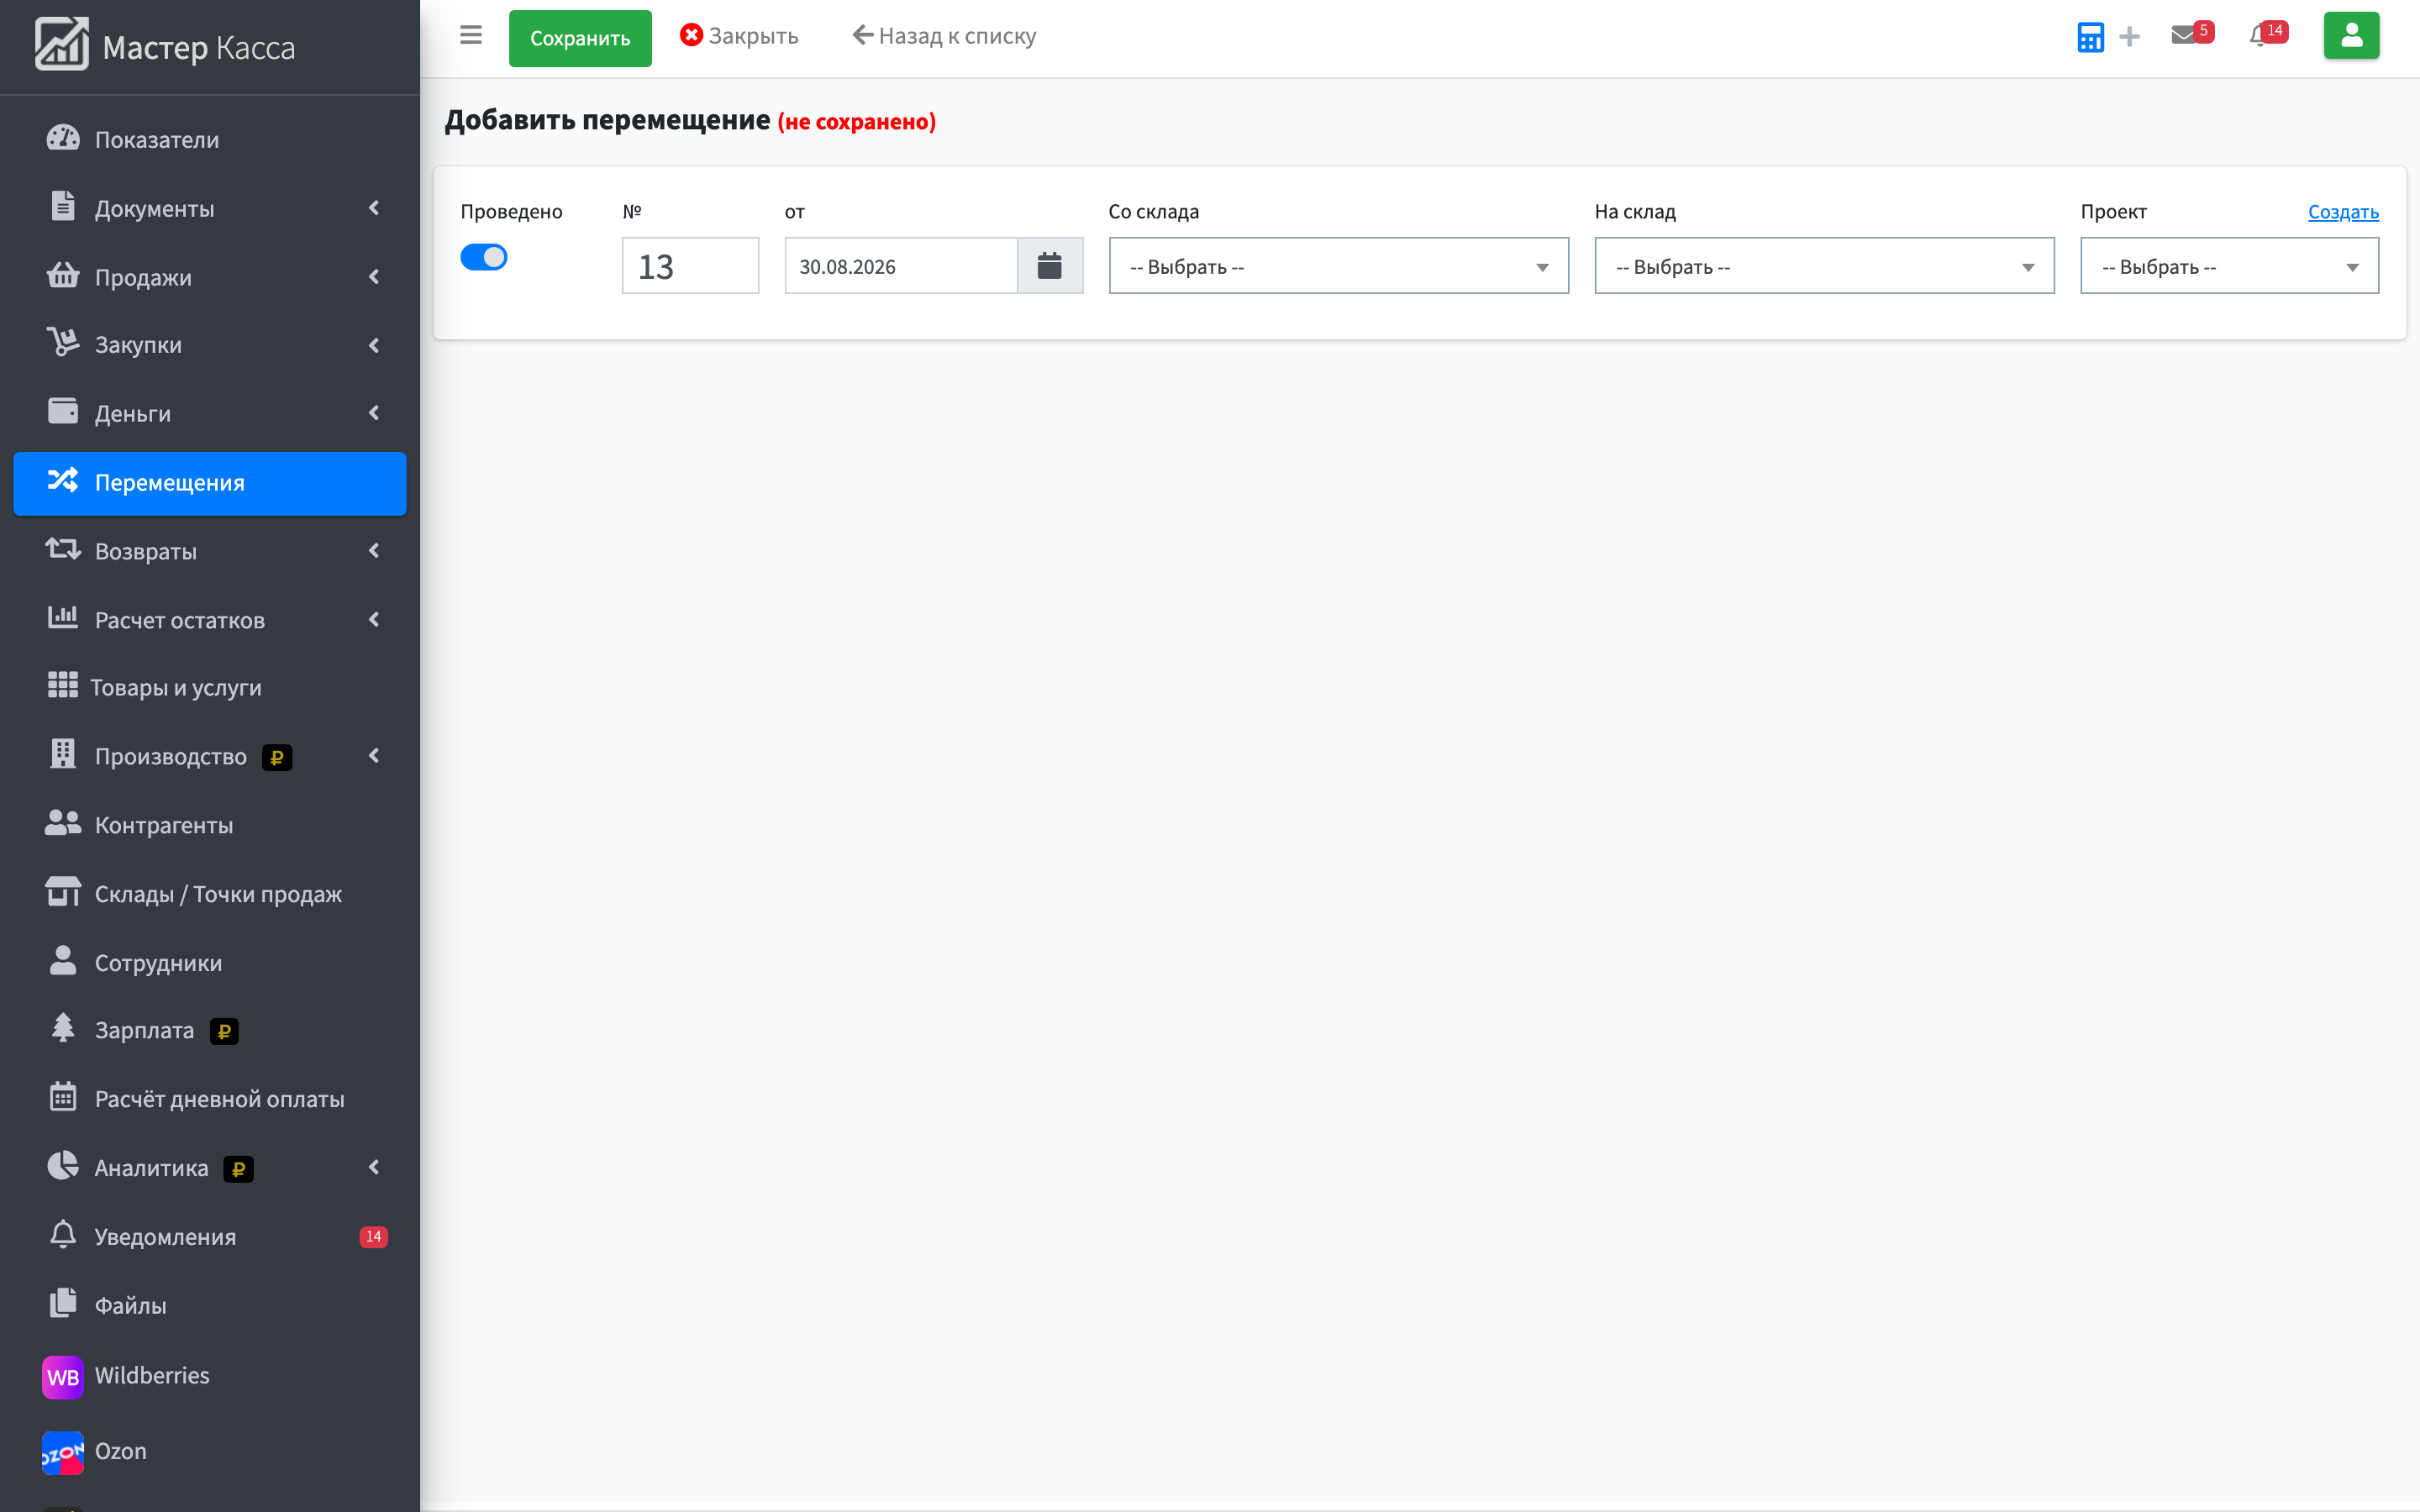
Task: Open the На склад dropdown
Action: [x=1824, y=266]
